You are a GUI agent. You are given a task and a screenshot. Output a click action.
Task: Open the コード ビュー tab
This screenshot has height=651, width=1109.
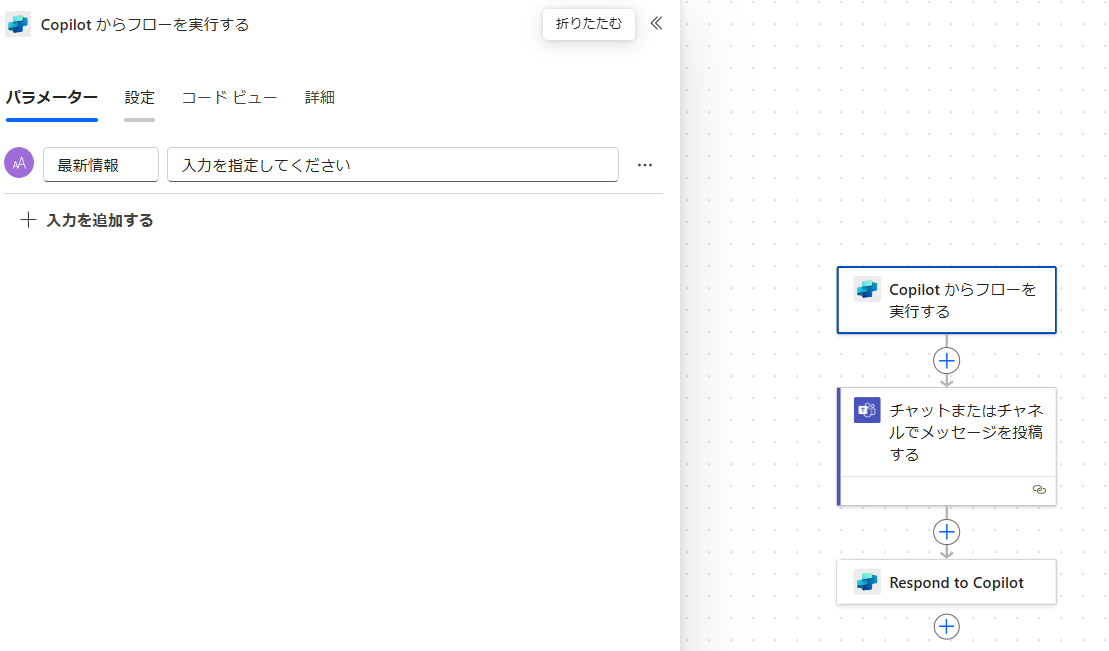229,98
